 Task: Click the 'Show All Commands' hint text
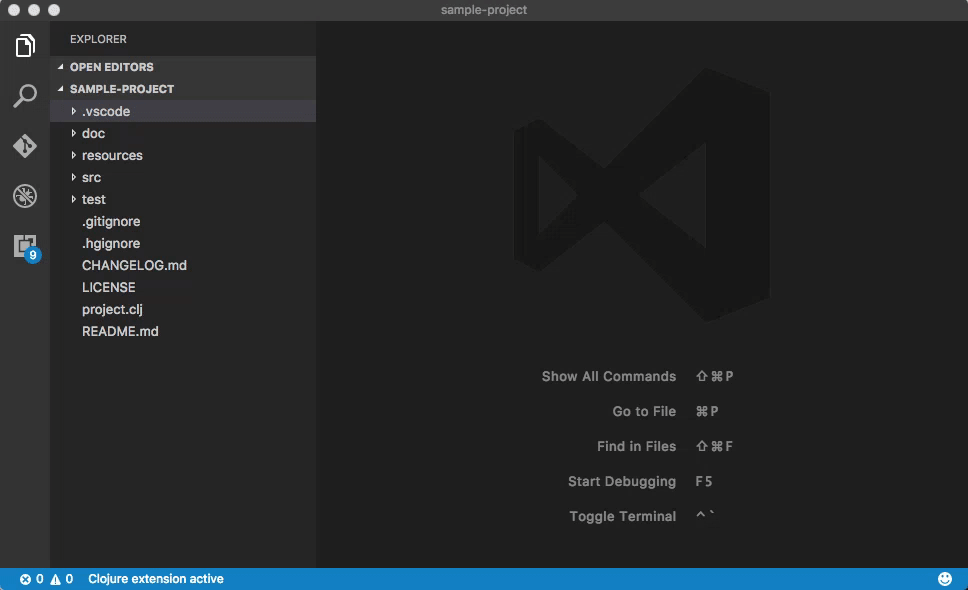pyautogui.click(x=609, y=376)
